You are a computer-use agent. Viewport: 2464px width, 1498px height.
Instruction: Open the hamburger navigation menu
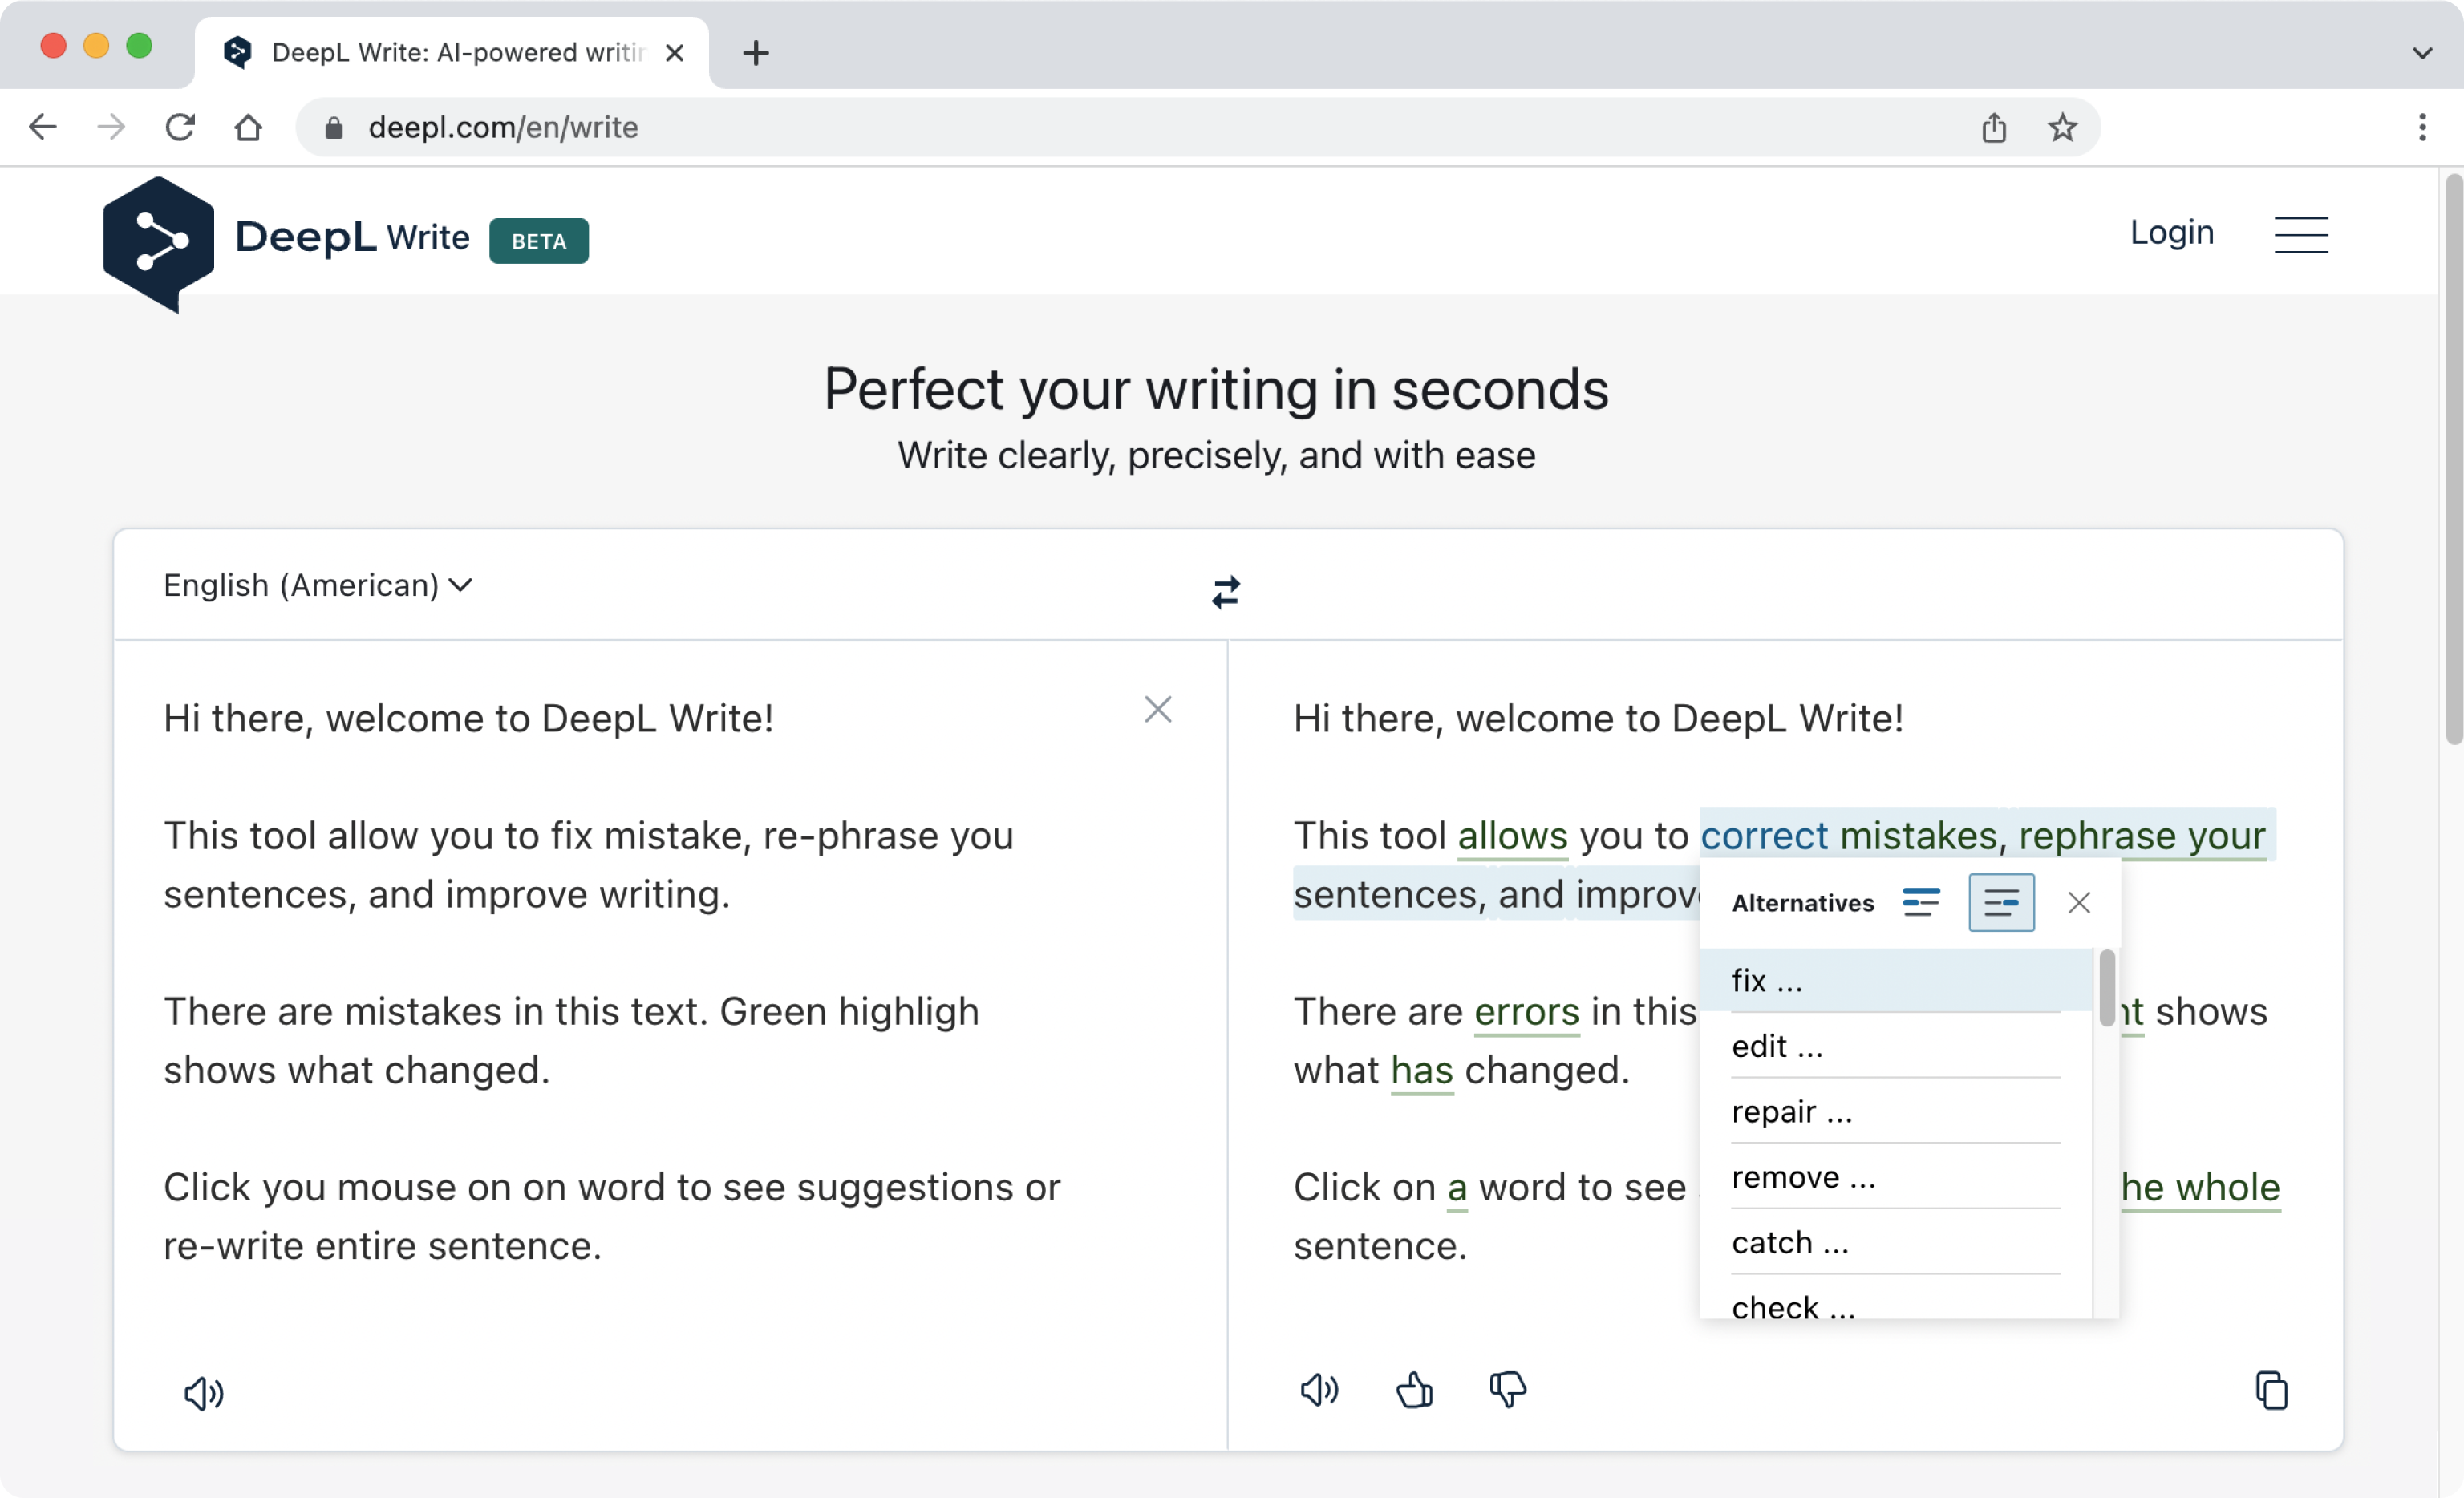2300,235
